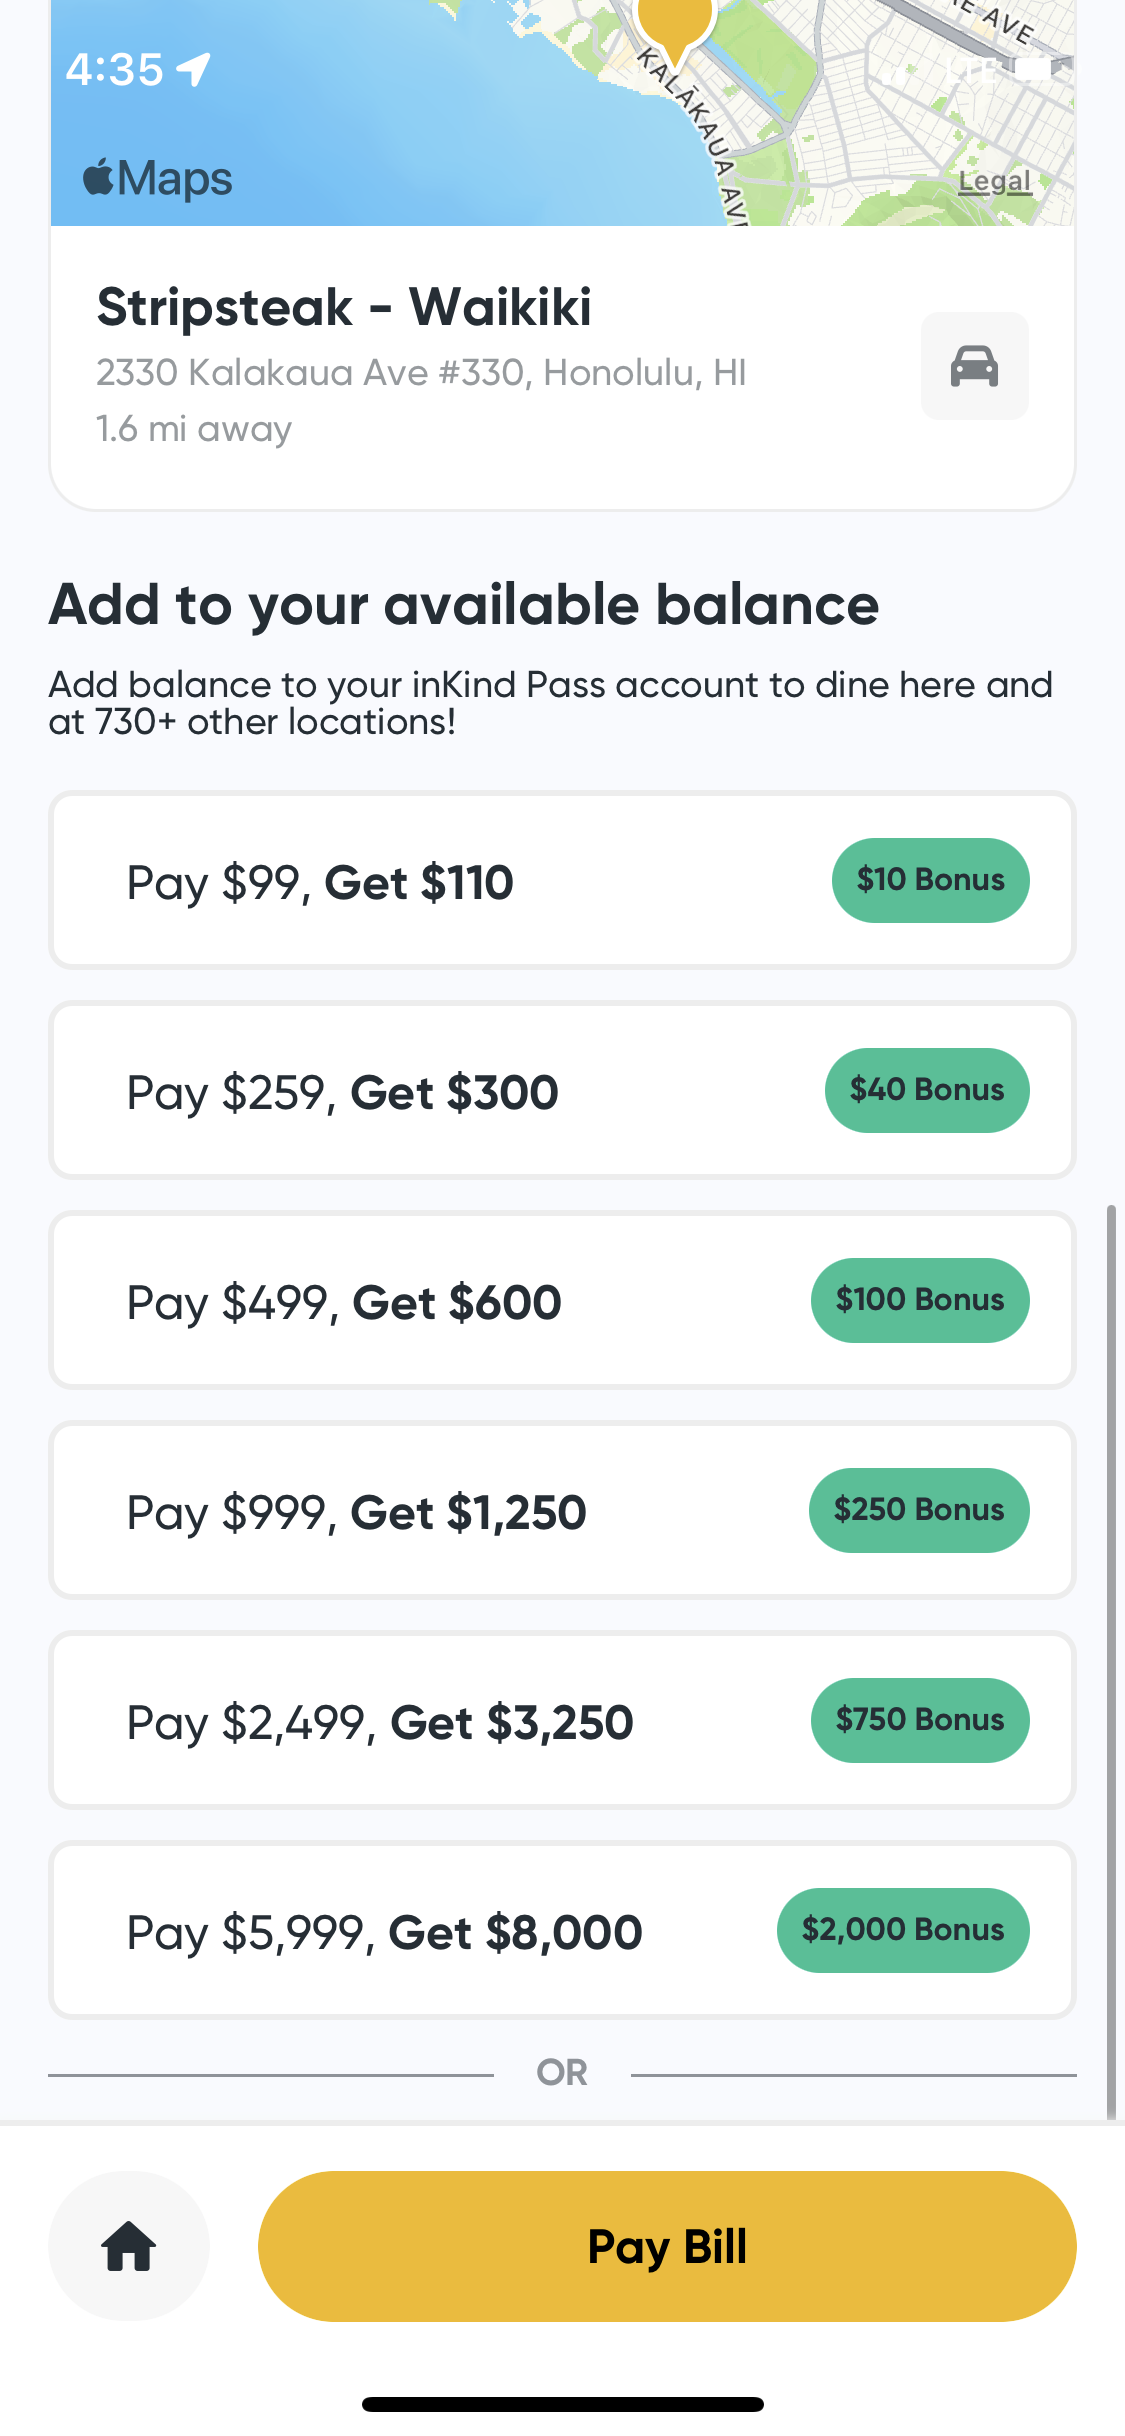This screenshot has width=1125, height=2436.
Task: Click the vertical scrollbar on right edge
Action: point(1110,1660)
